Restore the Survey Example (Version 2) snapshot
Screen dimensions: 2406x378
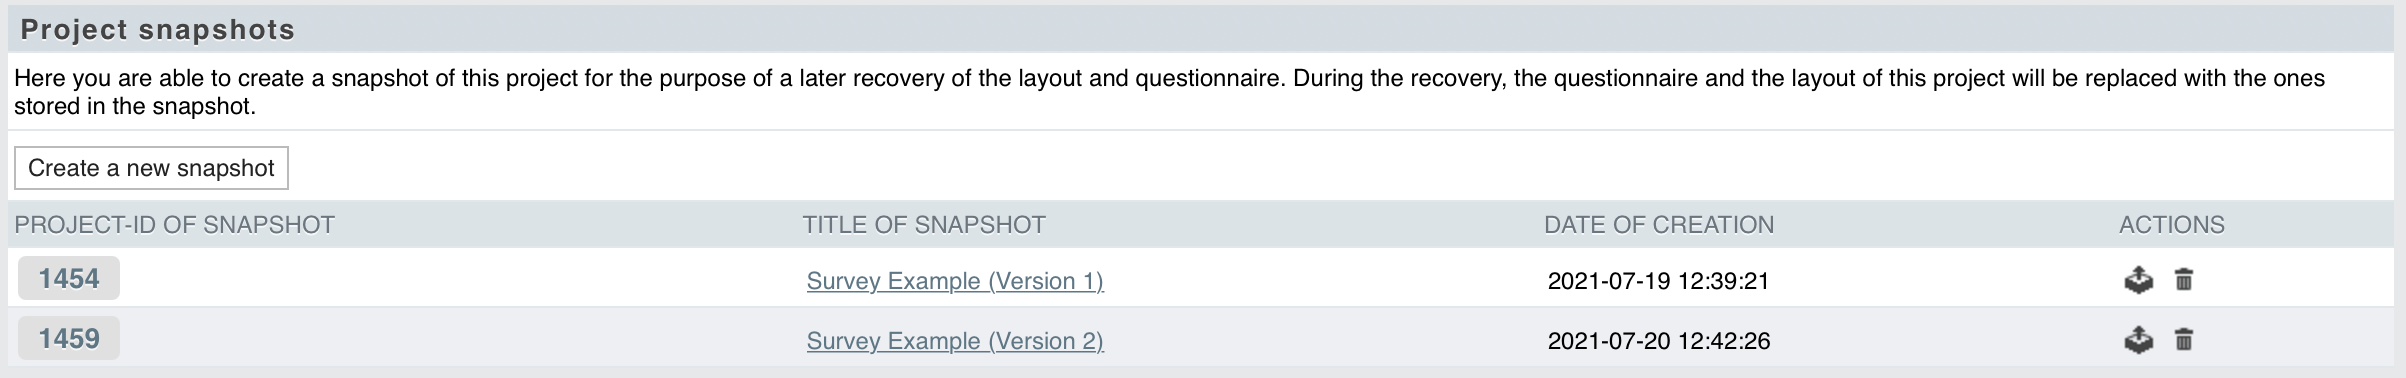click(x=2138, y=340)
